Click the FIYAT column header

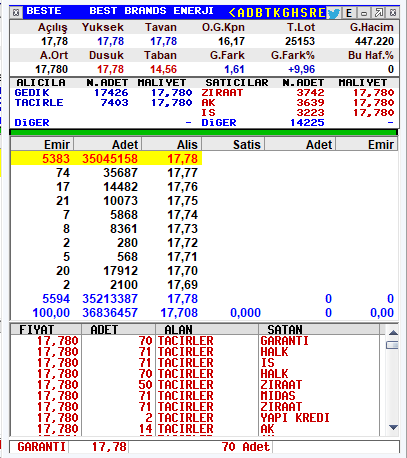tap(46, 330)
